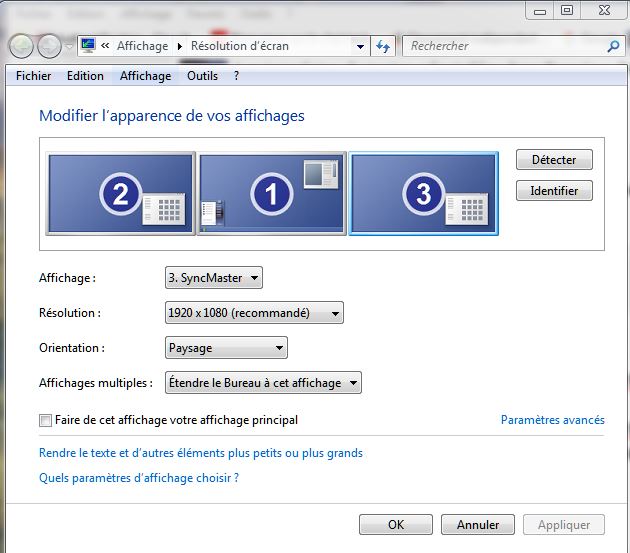Open the Outils menu
Screen dimensions: 630x553
point(202,76)
